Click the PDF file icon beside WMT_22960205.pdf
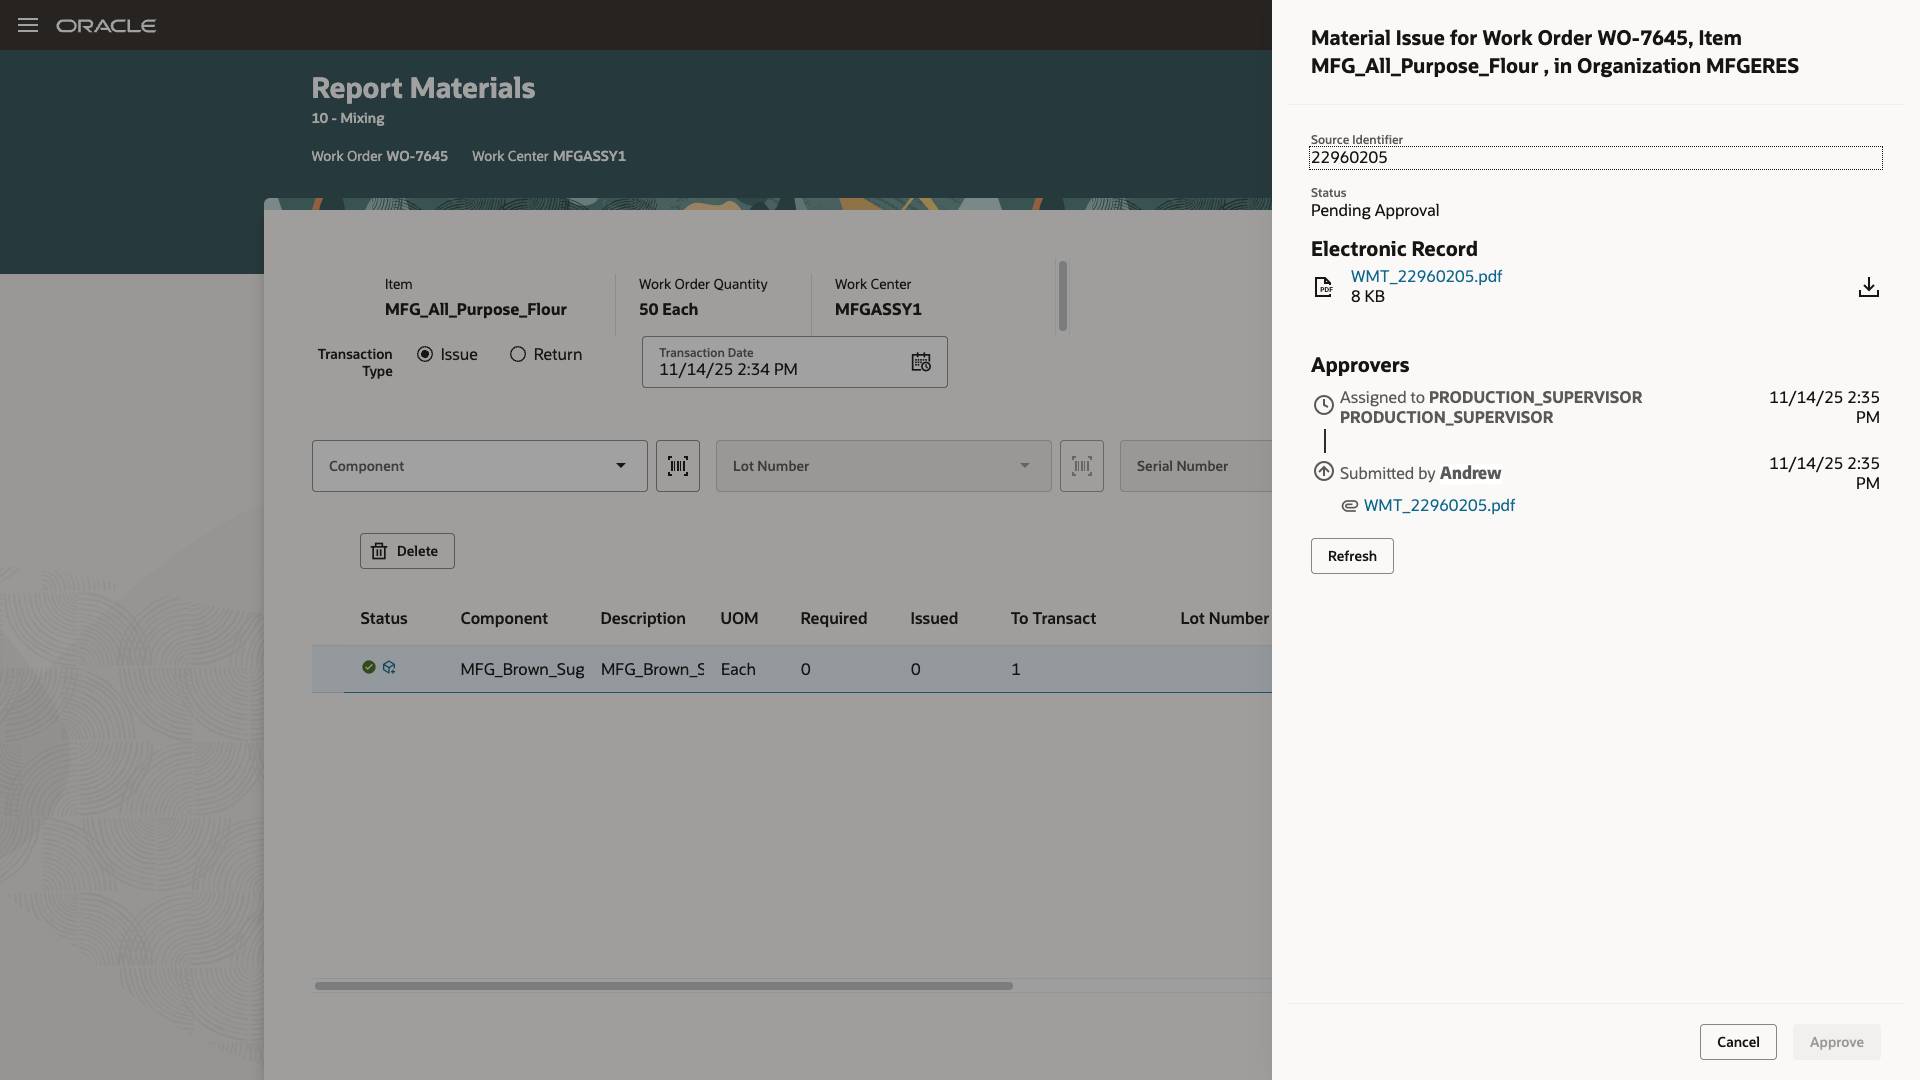The width and height of the screenshot is (1920, 1080). pos(1324,287)
